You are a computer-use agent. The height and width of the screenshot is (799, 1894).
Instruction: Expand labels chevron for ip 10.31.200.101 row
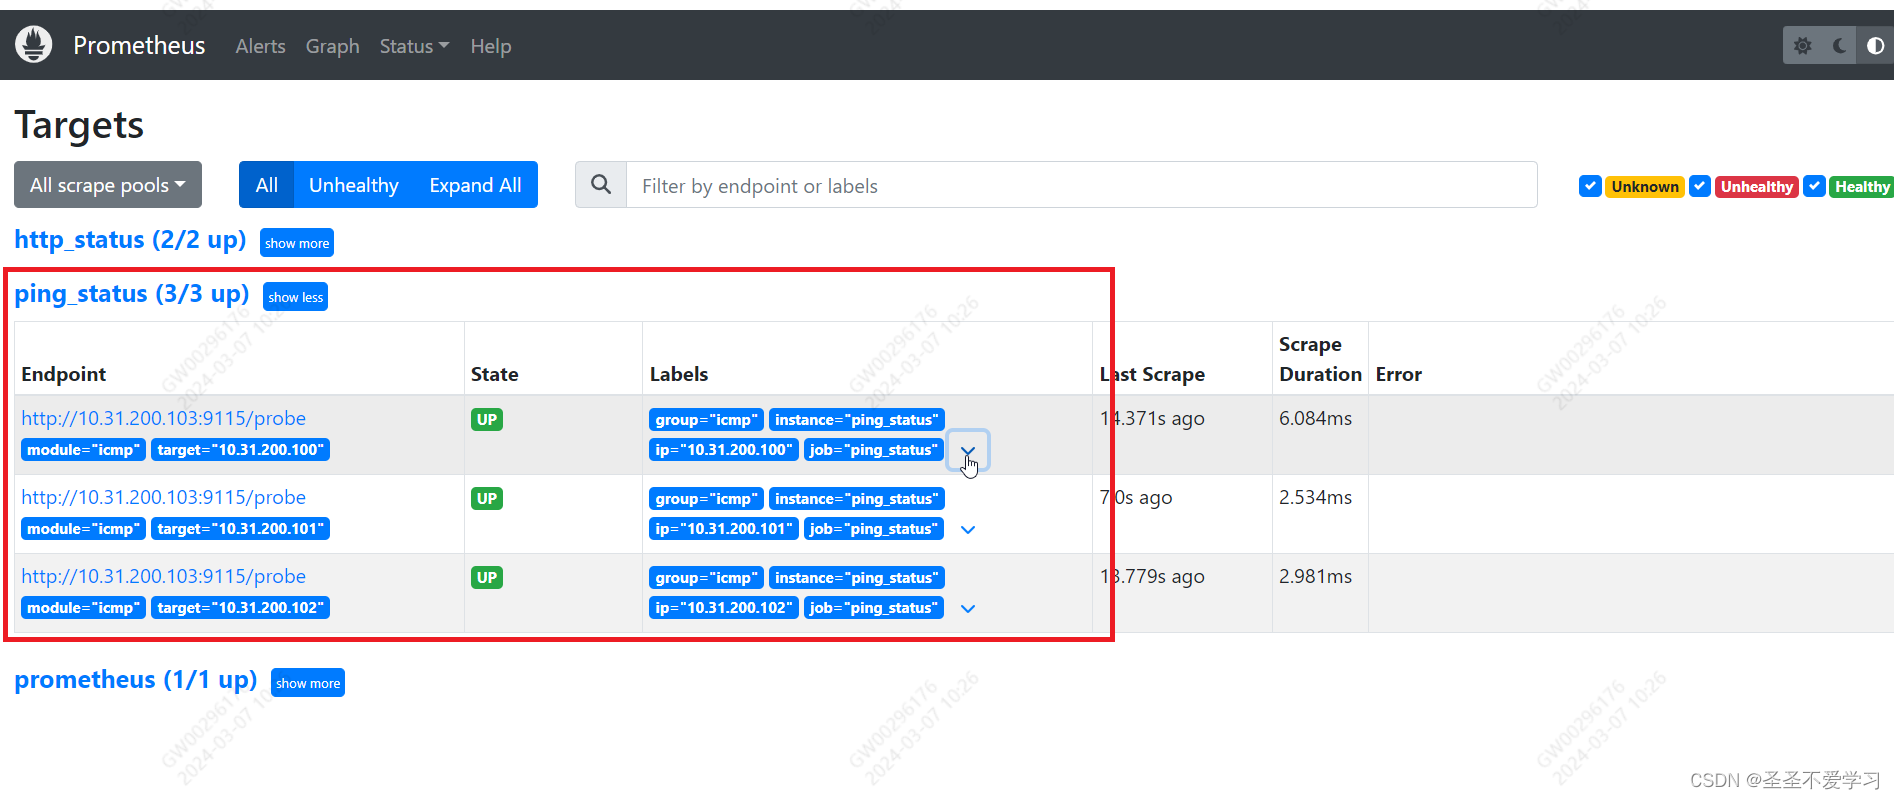(x=968, y=529)
